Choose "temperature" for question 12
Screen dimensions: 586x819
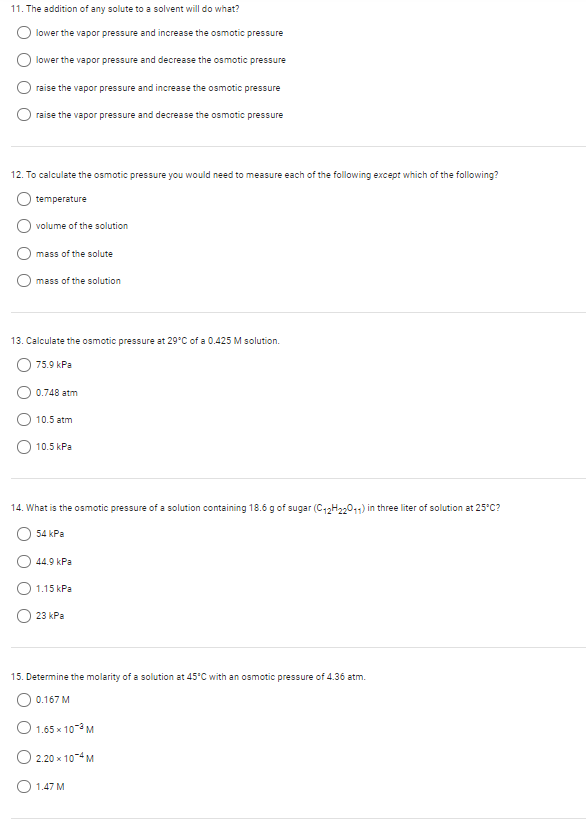pyautogui.click(x=22, y=199)
